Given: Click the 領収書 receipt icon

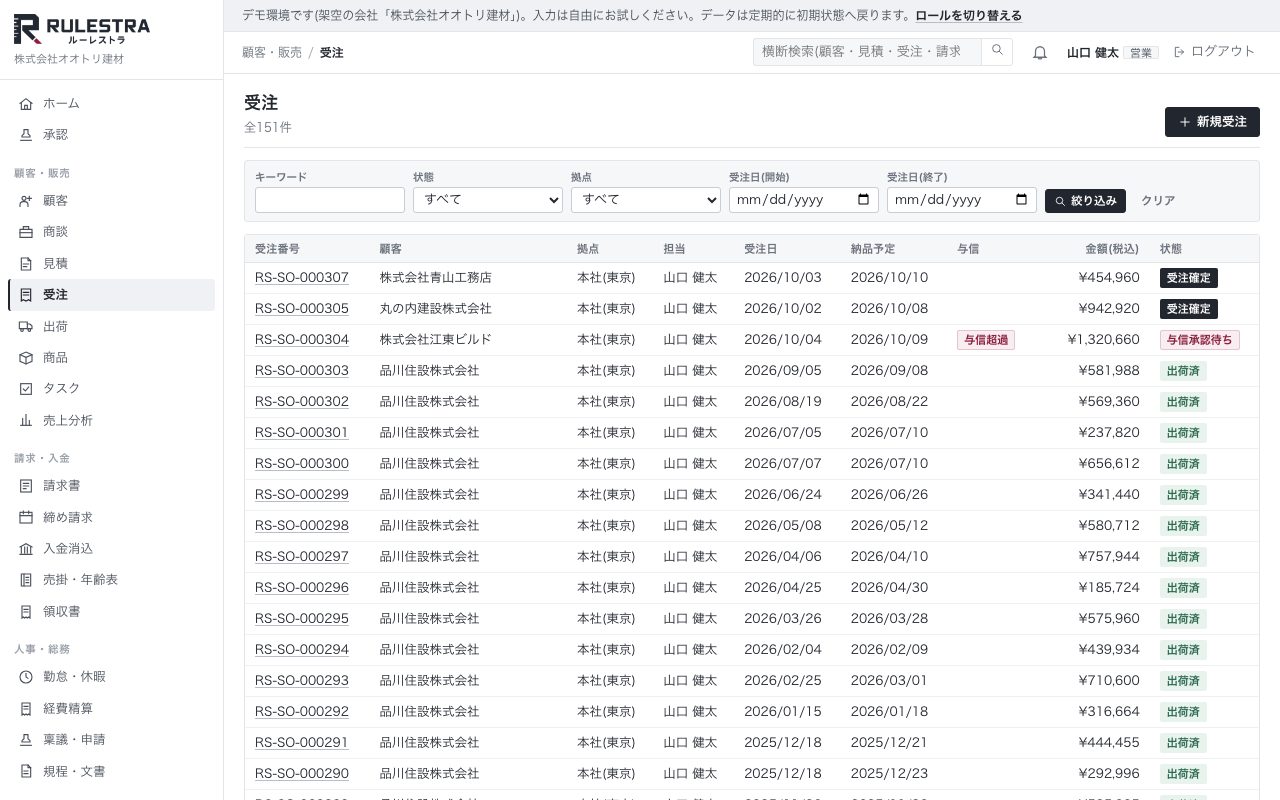Looking at the screenshot, I should click(x=26, y=612).
